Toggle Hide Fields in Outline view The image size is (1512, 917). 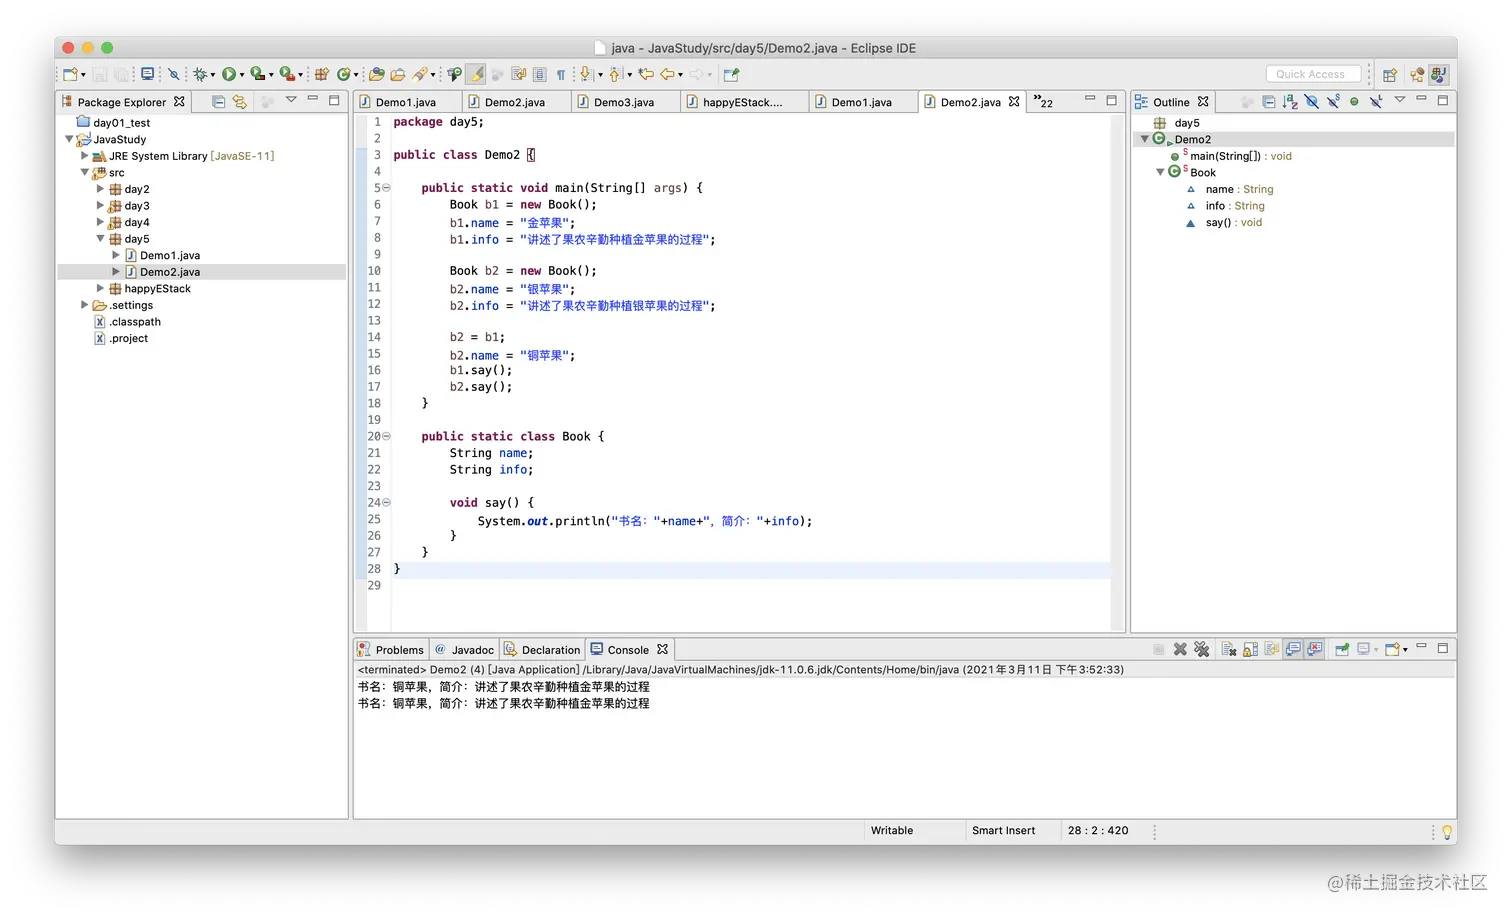click(x=1312, y=101)
